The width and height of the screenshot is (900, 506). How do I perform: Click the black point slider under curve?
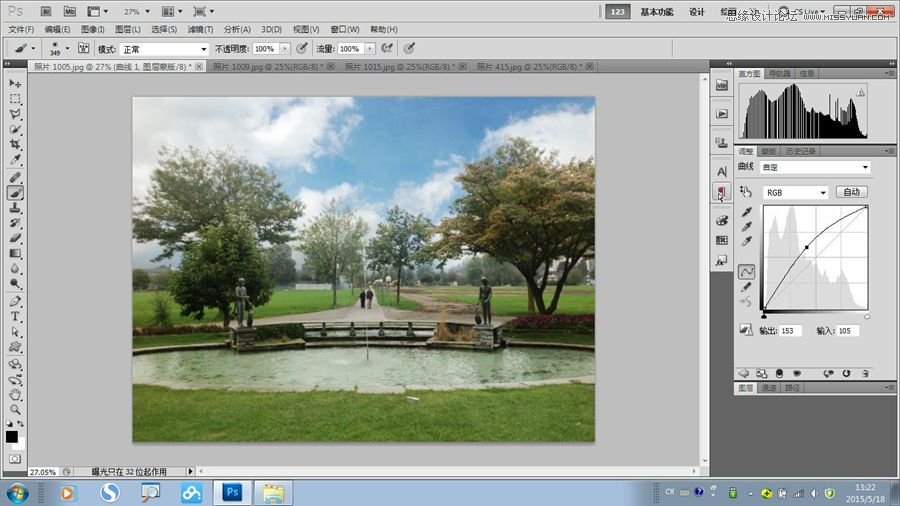pos(764,316)
